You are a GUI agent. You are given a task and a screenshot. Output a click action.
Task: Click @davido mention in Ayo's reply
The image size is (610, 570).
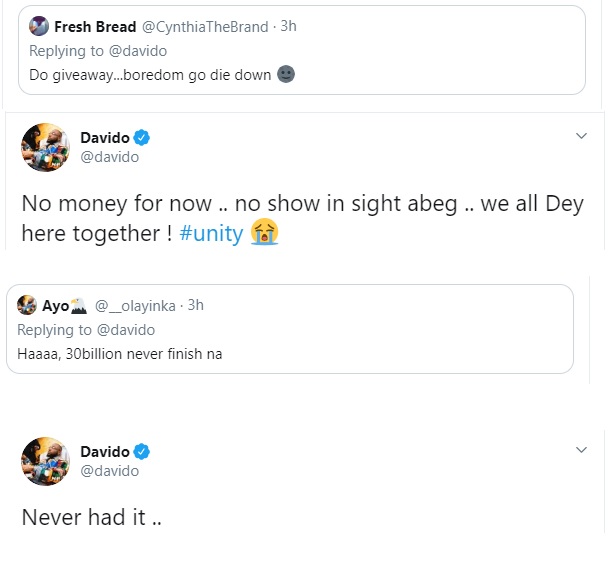[x=126, y=330]
